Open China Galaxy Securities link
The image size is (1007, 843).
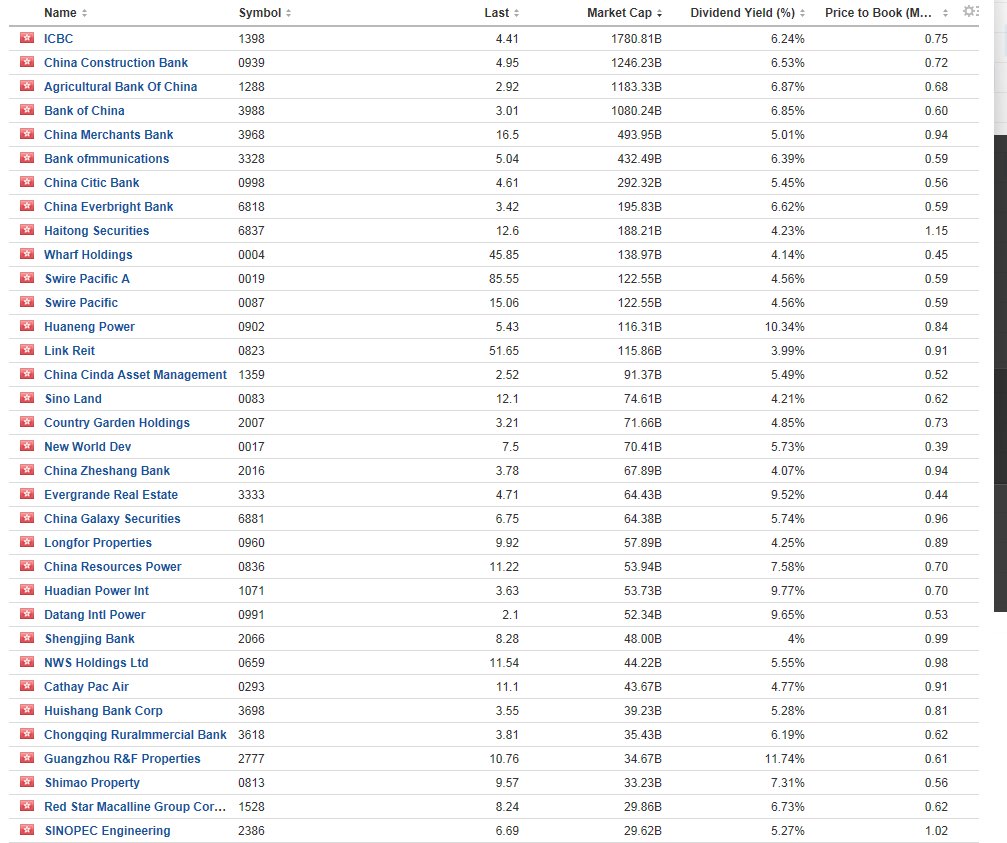[x=112, y=518]
